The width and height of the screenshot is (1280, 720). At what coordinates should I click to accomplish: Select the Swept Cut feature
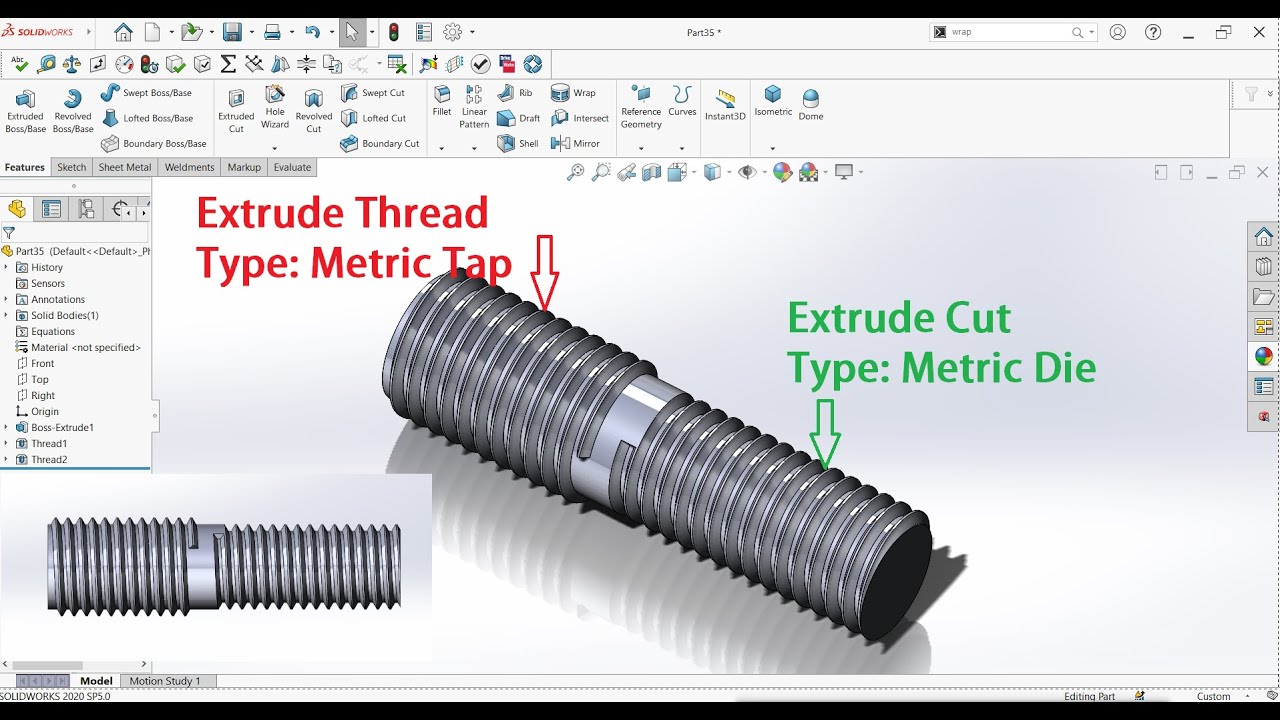[x=373, y=93]
